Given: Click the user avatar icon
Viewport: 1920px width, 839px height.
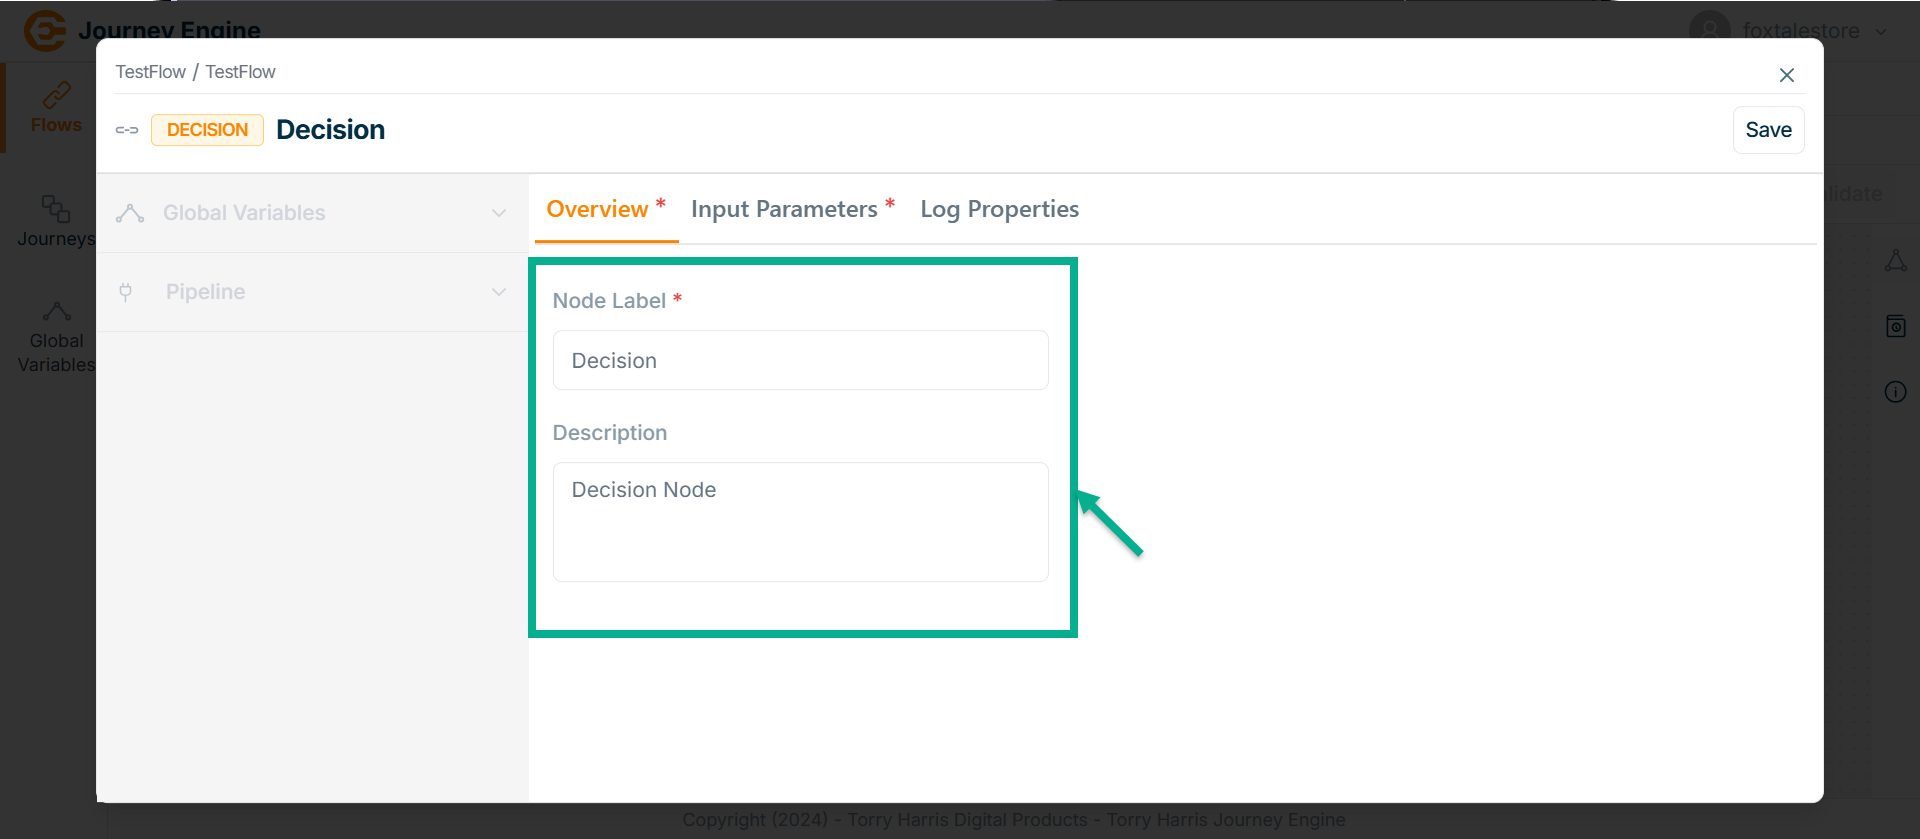Looking at the screenshot, I should [x=1709, y=30].
